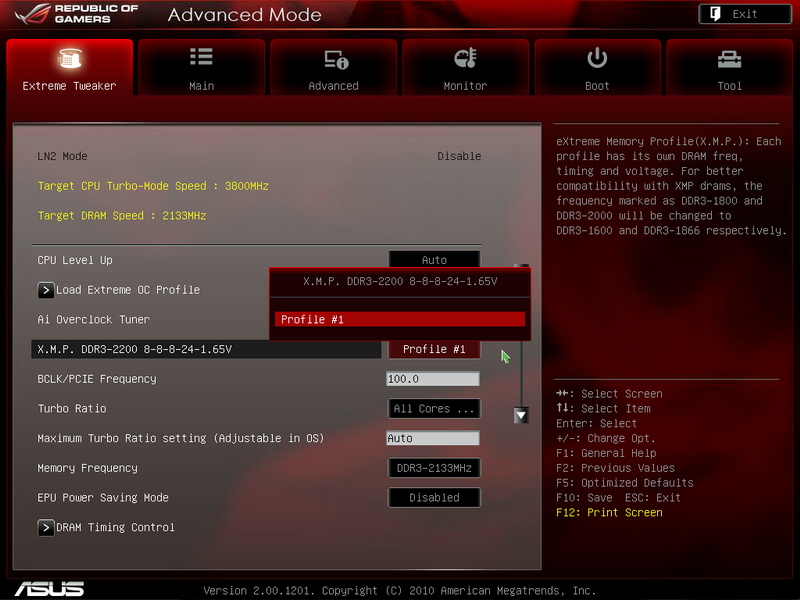Select the LN2 Mode row label

tap(62, 156)
